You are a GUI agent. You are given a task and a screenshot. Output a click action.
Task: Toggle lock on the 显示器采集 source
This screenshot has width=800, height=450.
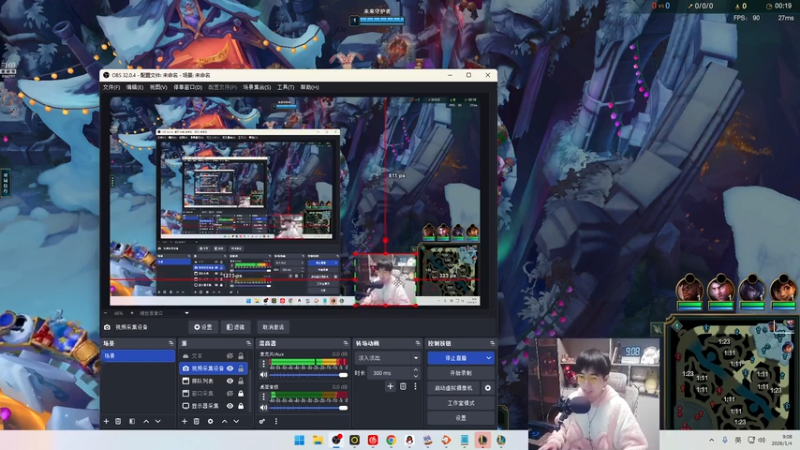point(241,406)
